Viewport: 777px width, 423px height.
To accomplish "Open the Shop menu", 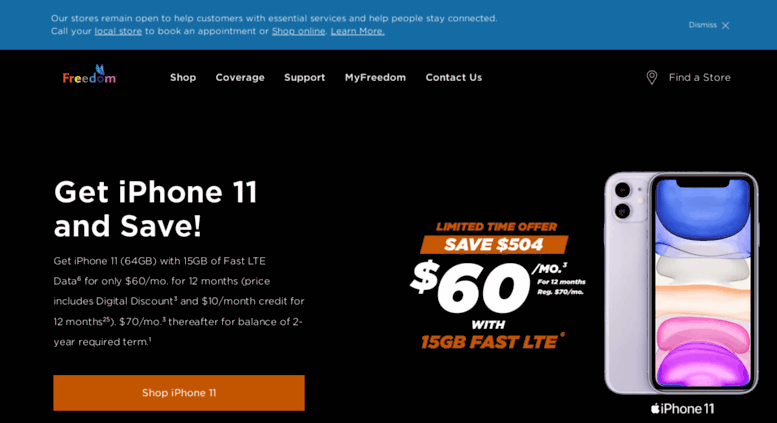I will pos(183,77).
